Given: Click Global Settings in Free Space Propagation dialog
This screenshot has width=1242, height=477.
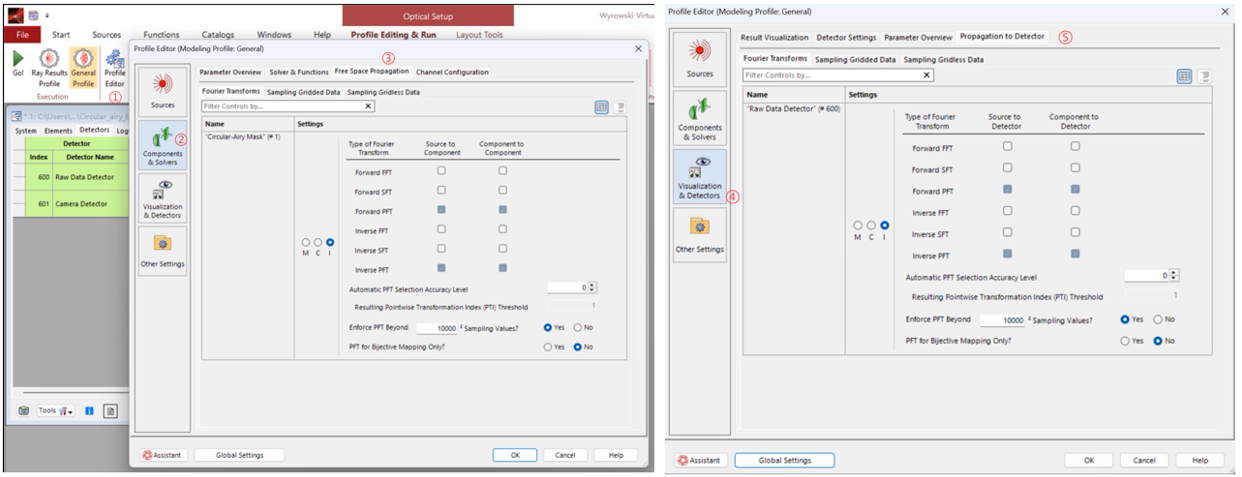Looking at the screenshot, I should pyautogui.click(x=238, y=455).
